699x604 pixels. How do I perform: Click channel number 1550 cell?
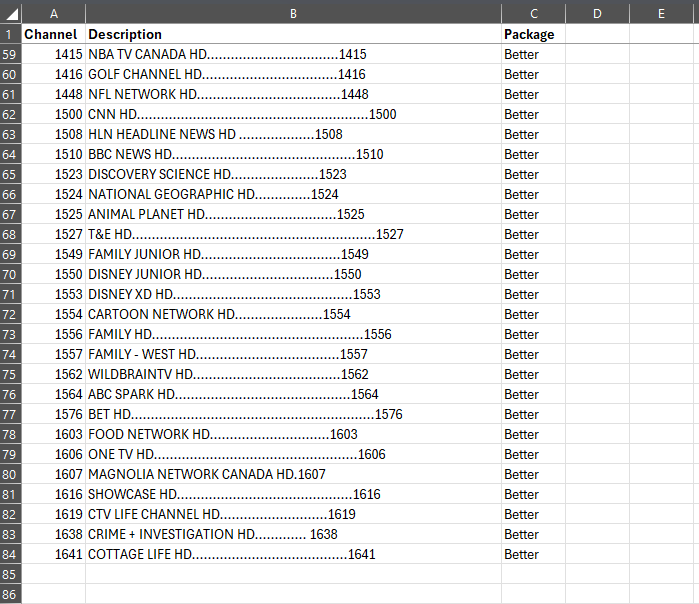pyautogui.click(x=53, y=274)
